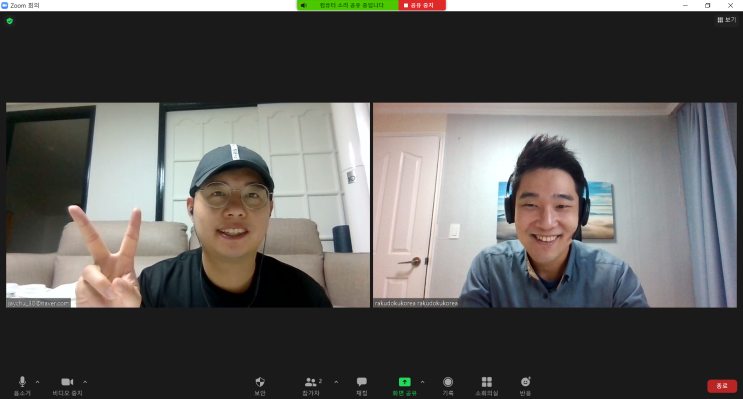Open the Participants panel
Image resolution: width=743 pixels, height=399 pixels.
pos(311,386)
